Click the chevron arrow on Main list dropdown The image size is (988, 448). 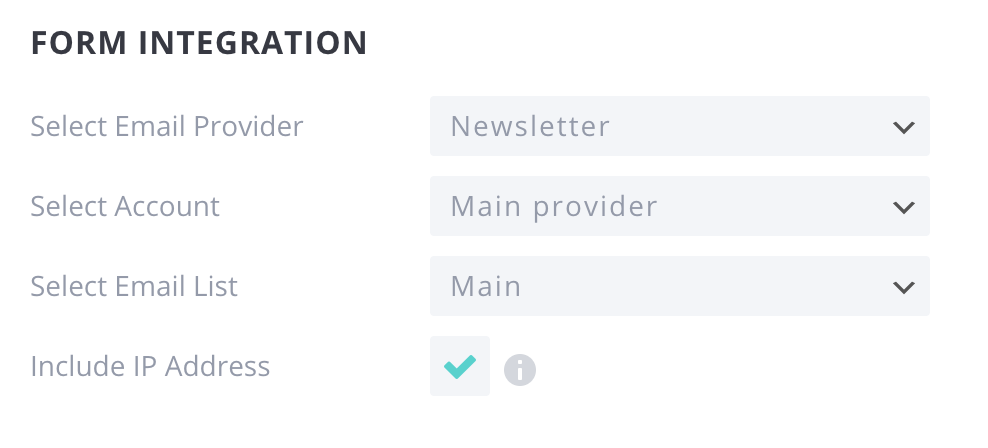(x=904, y=287)
